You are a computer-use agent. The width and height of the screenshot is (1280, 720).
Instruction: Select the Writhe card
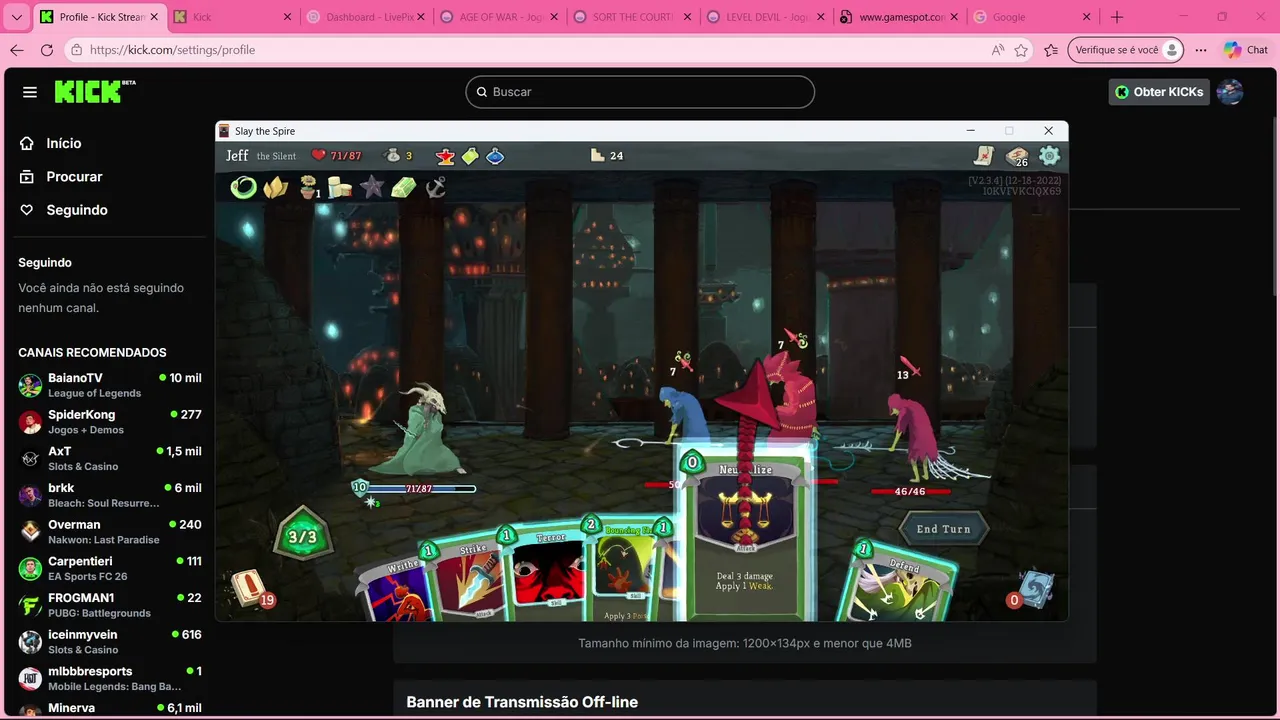tap(398, 590)
